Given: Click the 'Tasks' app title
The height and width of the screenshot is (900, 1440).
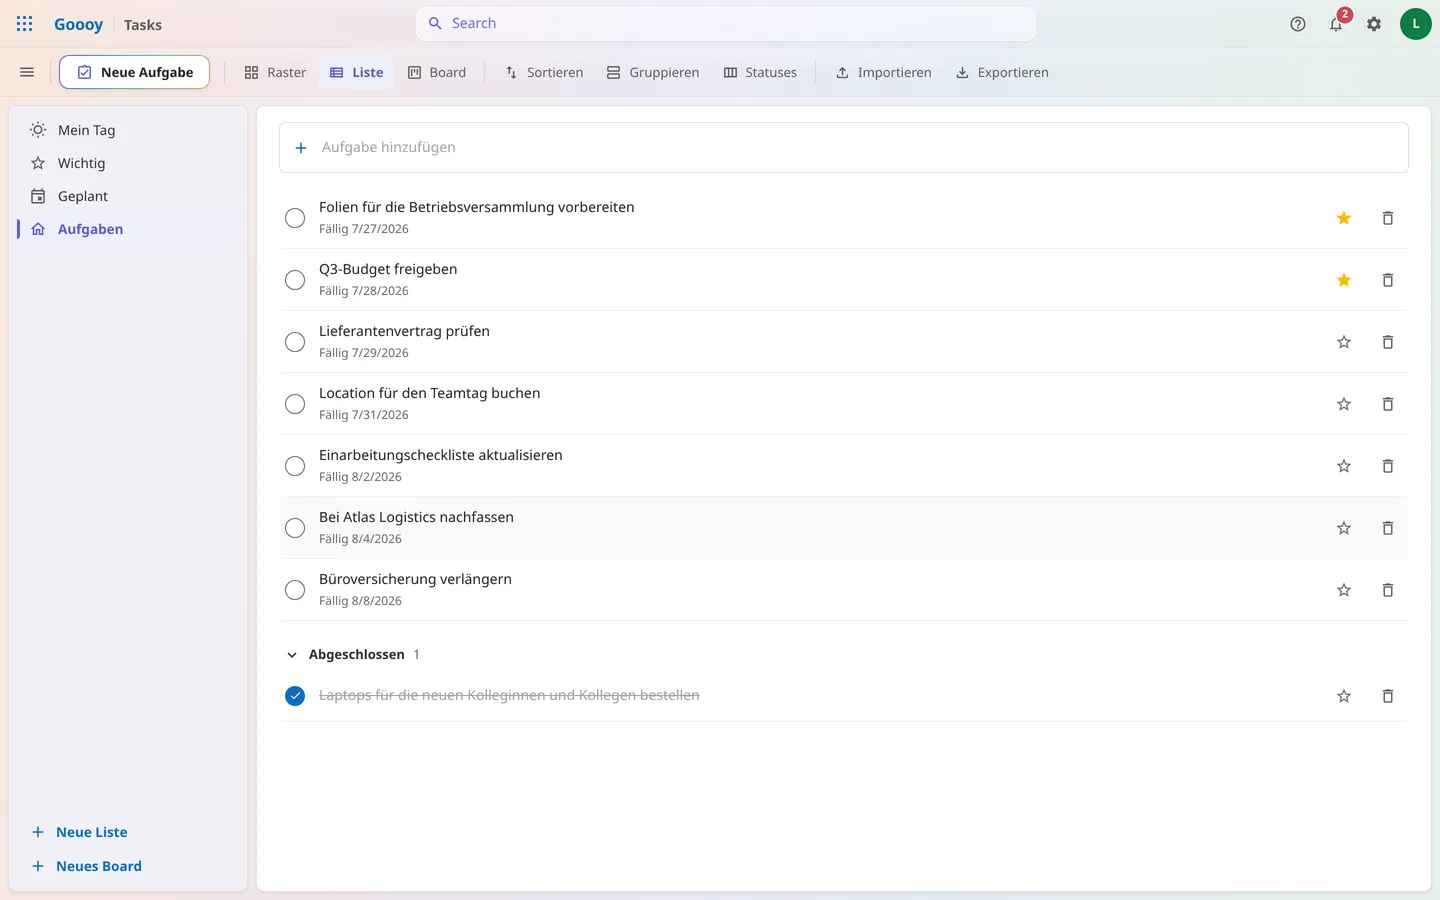Looking at the screenshot, I should coord(143,25).
